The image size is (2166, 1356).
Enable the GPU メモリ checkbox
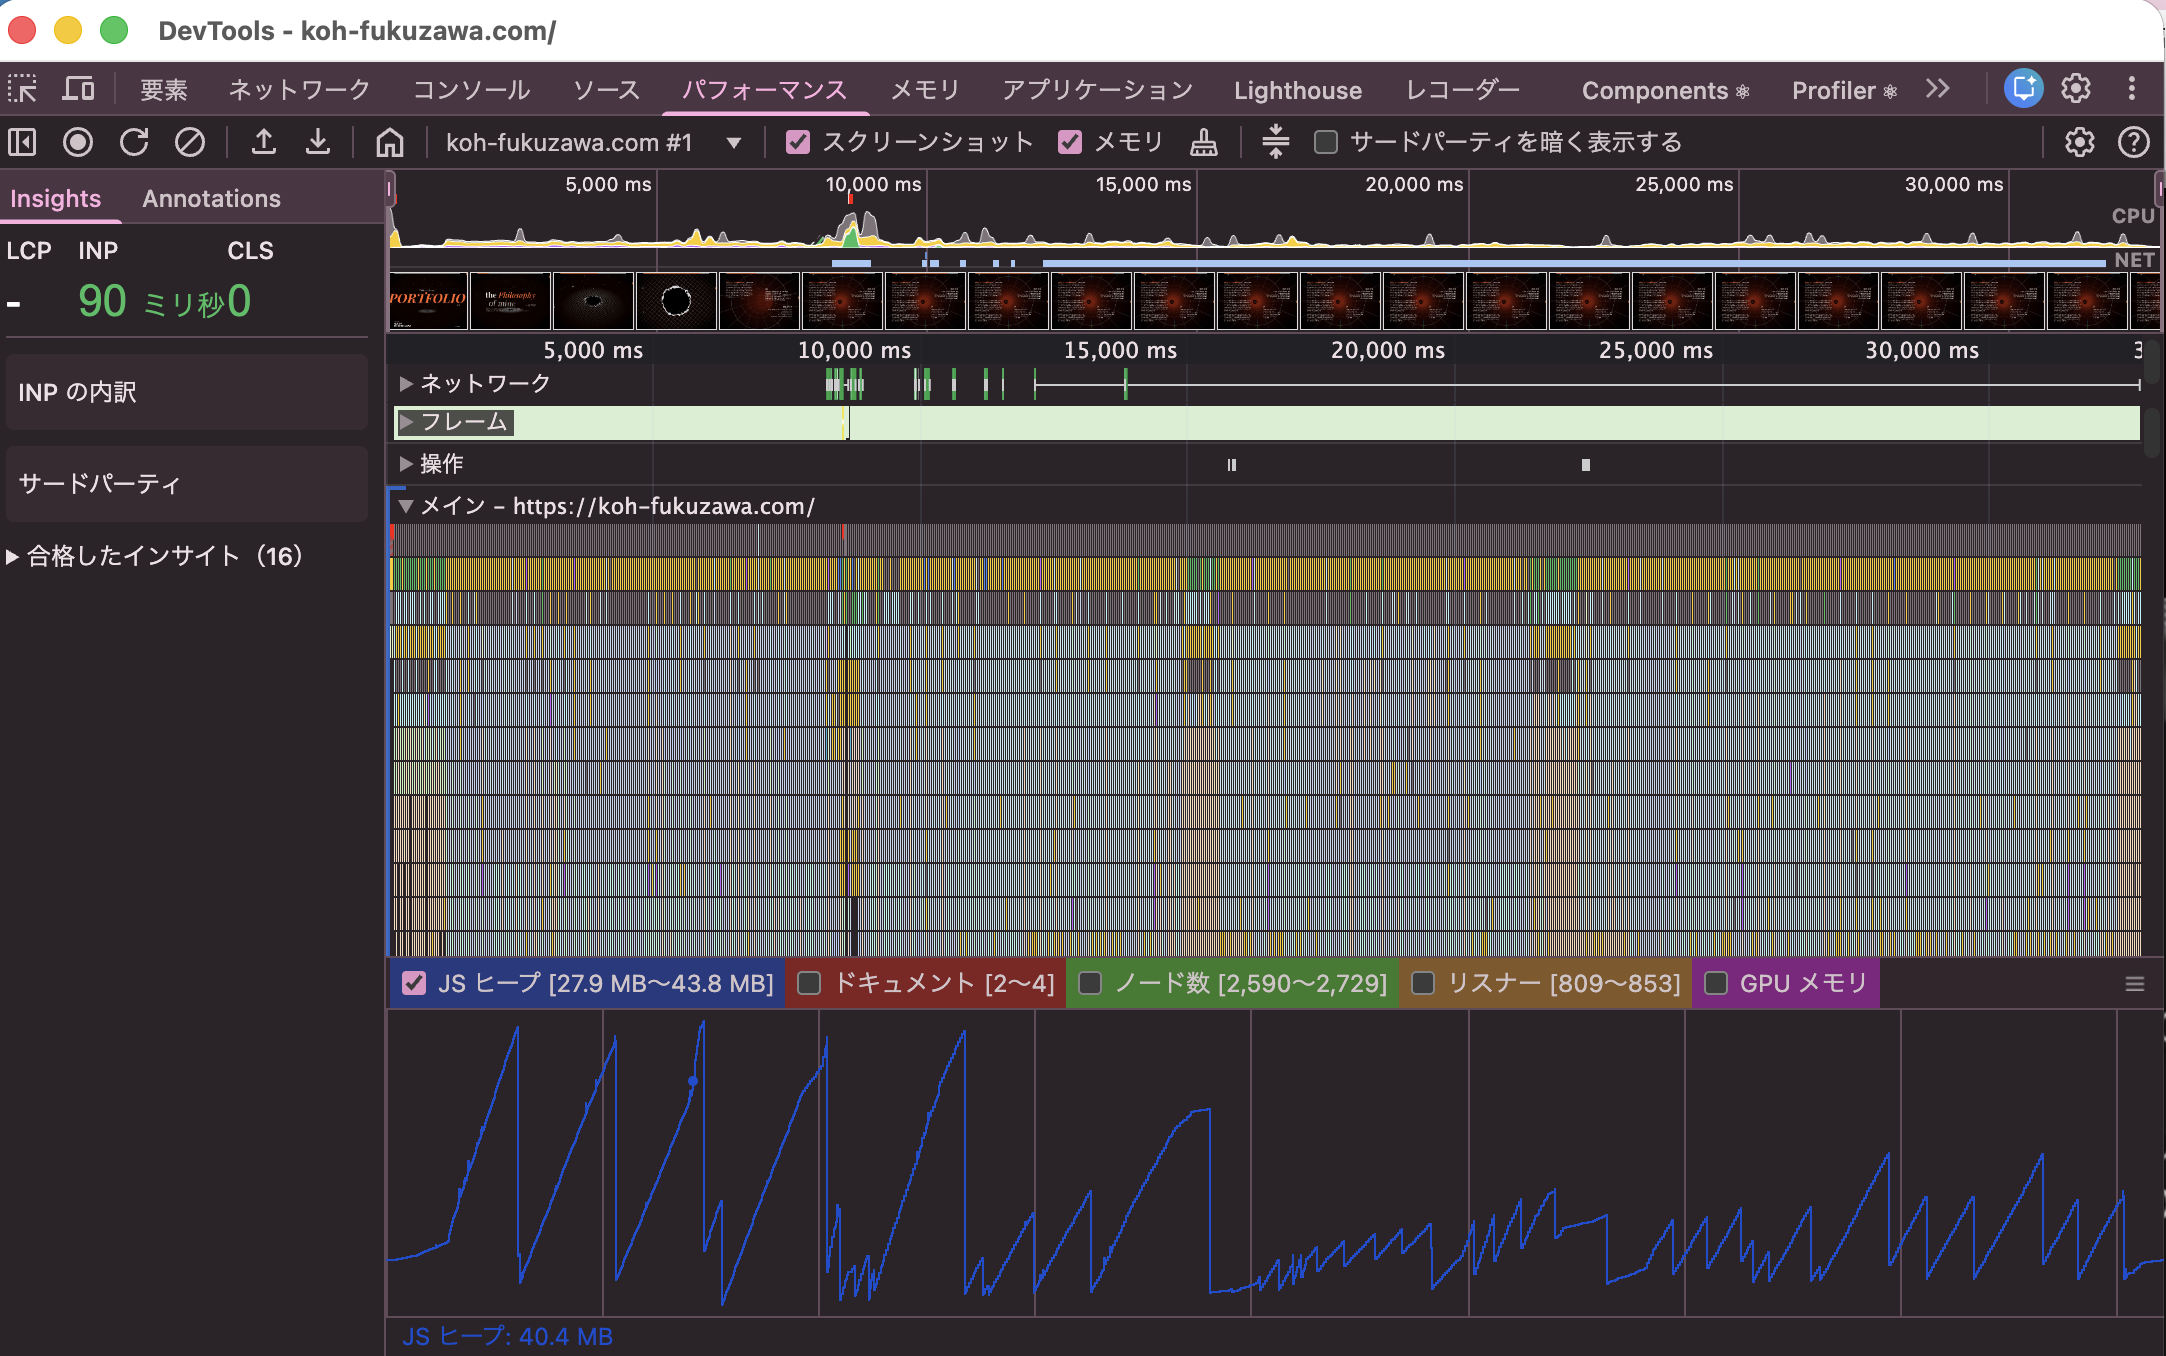click(1716, 984)
